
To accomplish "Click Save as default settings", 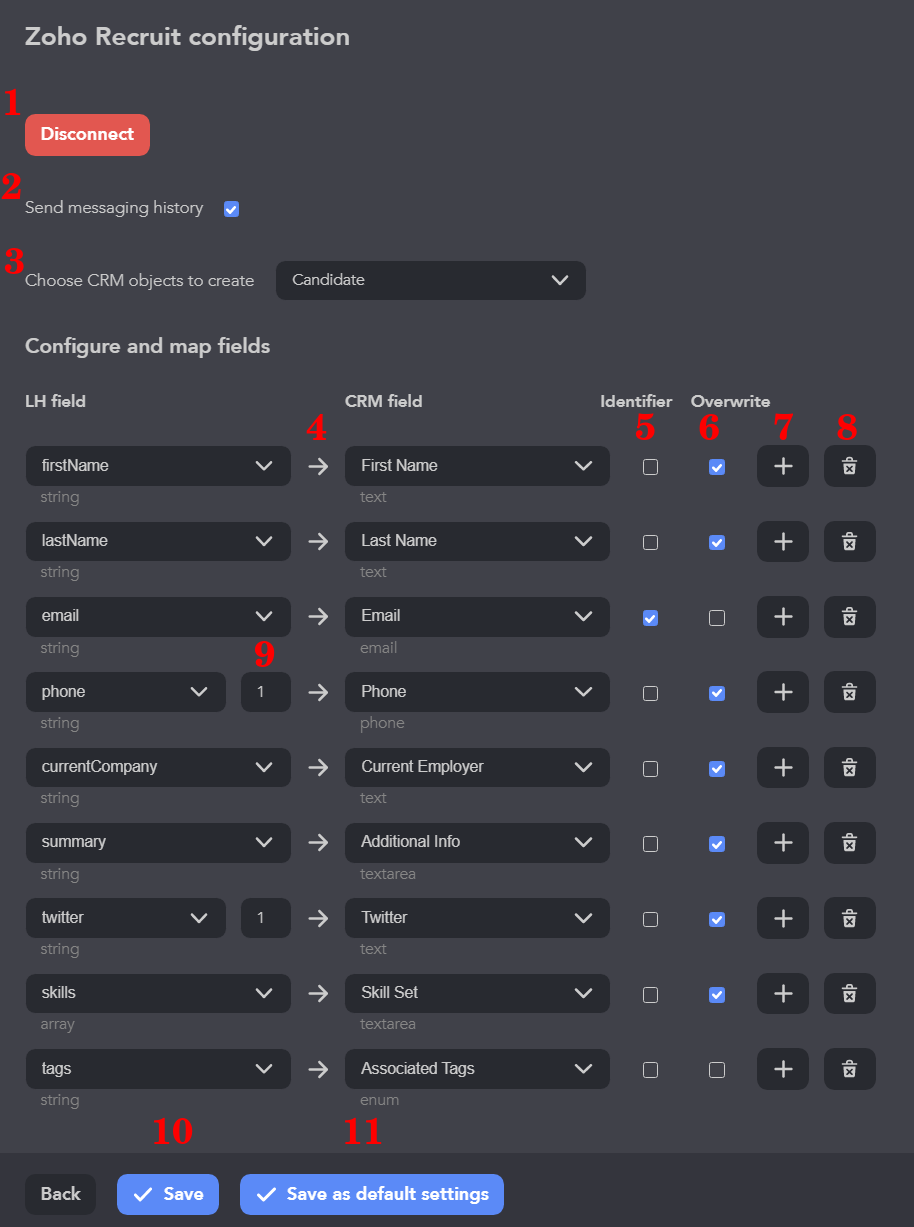I will [372, 1194].
